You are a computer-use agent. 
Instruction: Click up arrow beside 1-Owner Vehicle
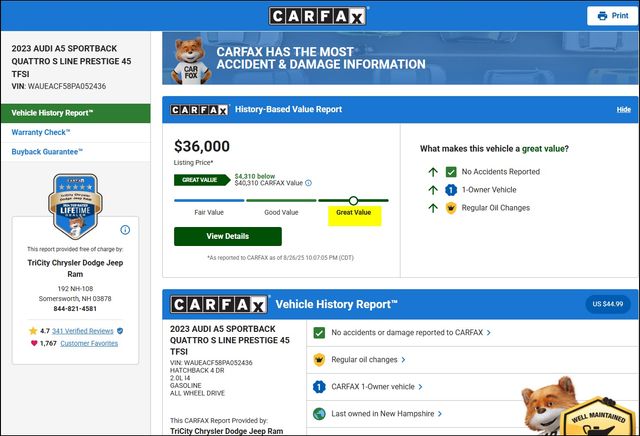click(x=433, y=190)
